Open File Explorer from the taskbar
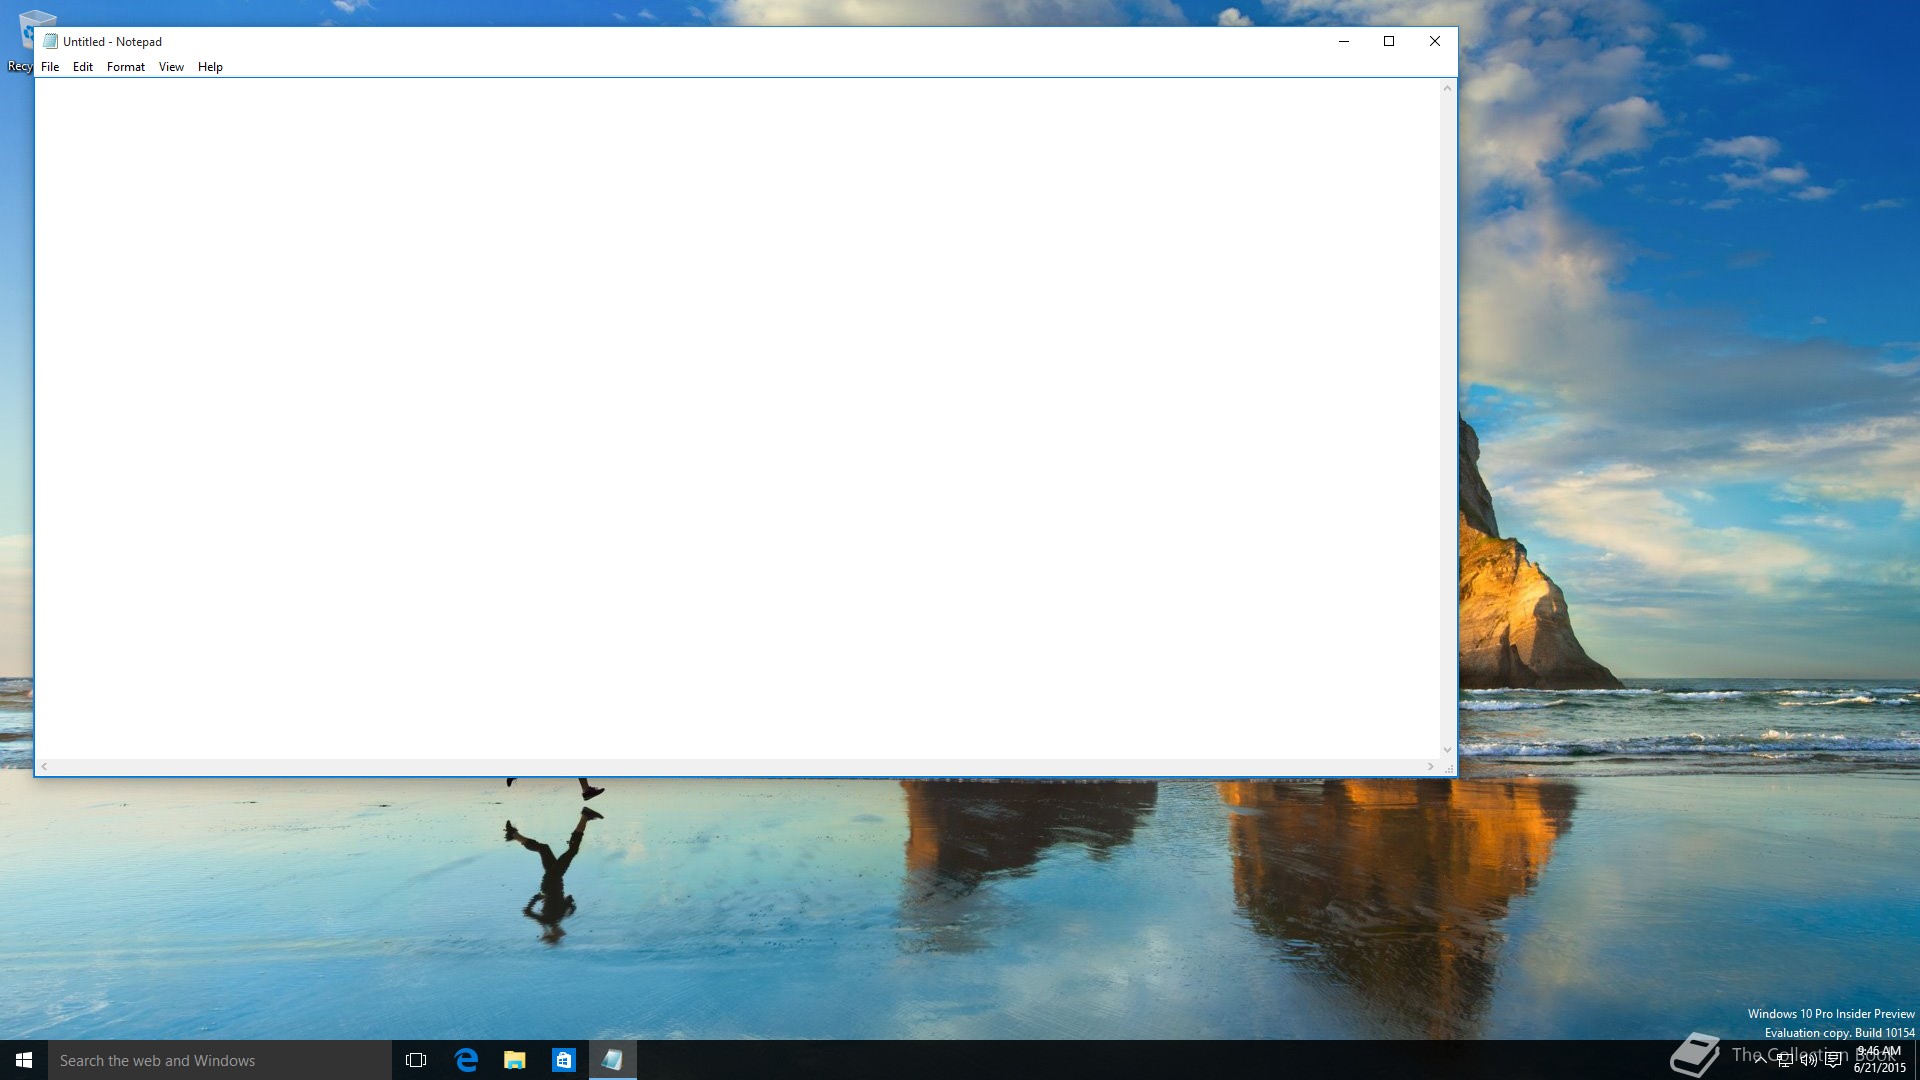The height and width of the screenshot is (1080, 1920). [x=515, y=1060]
